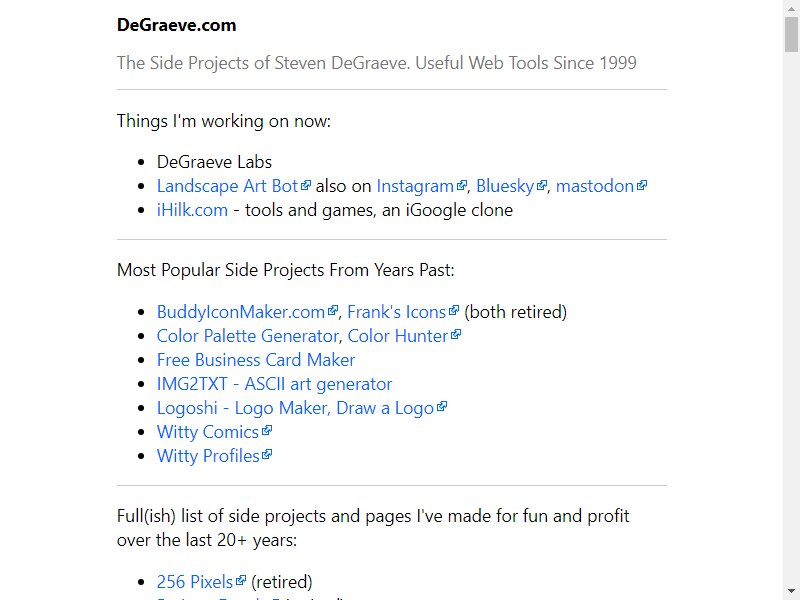Click external-link icon next to Instagram

pos(462,185)
